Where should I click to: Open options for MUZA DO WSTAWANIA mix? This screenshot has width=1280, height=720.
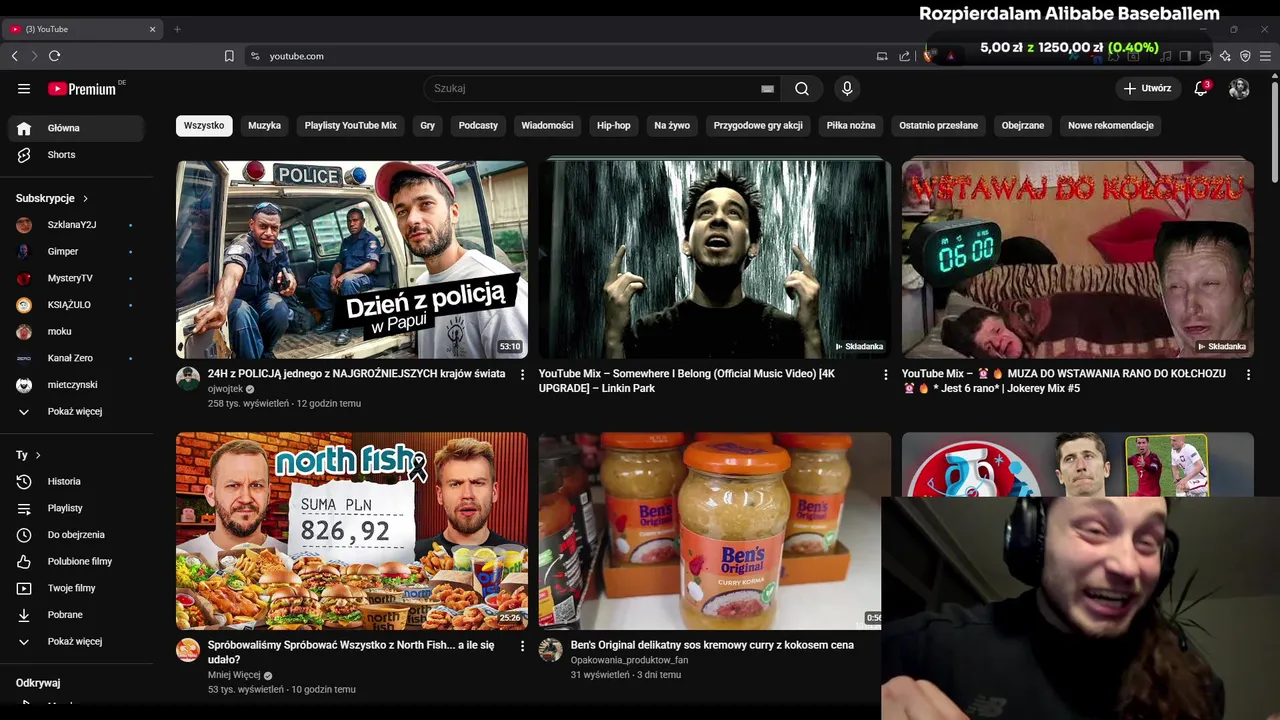point(1248,375)
